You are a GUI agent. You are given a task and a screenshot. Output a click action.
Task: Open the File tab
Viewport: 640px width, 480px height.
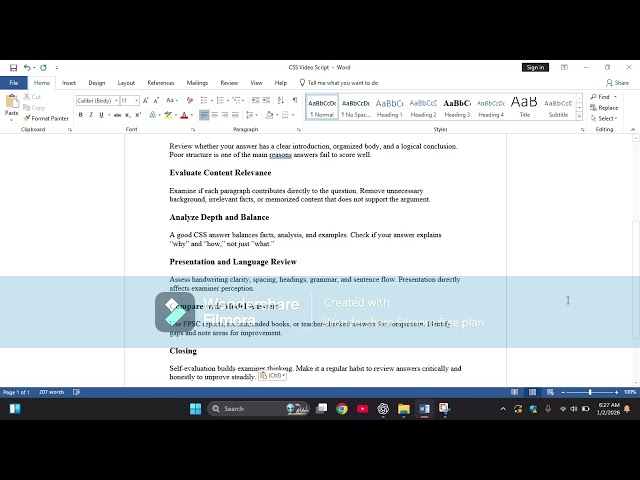point(14,83)
